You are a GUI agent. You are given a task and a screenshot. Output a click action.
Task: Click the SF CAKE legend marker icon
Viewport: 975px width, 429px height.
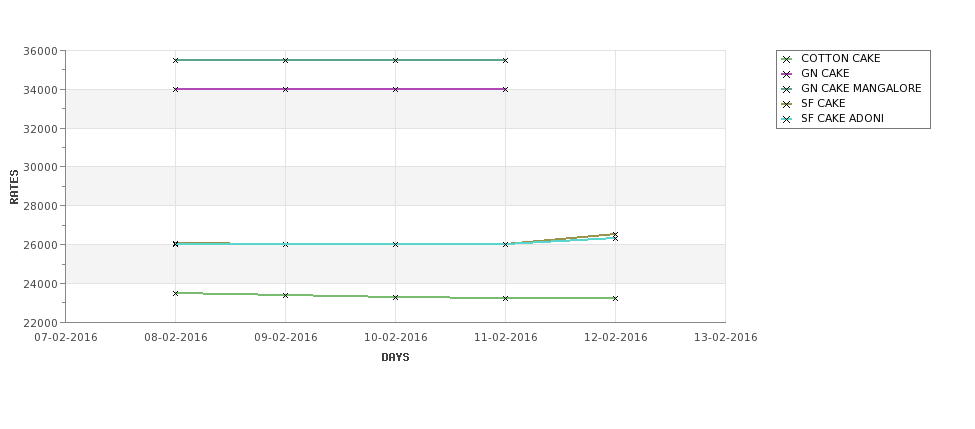tap(787, 104)
